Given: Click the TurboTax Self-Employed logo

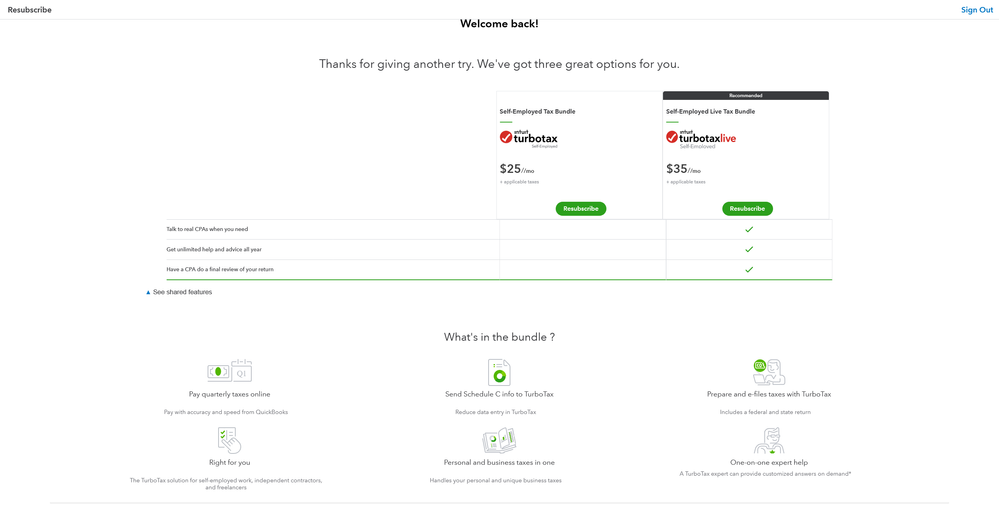Looking at the screenshot, I should pyautogui.click(x=529, y=138).
